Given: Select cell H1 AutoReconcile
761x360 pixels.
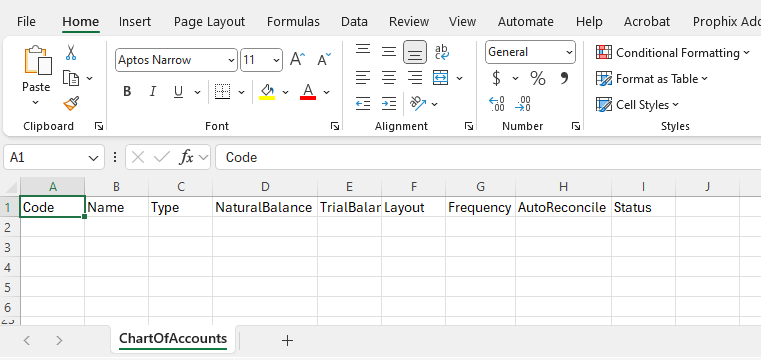Looking at the screenshot, I should pos(563,207).
